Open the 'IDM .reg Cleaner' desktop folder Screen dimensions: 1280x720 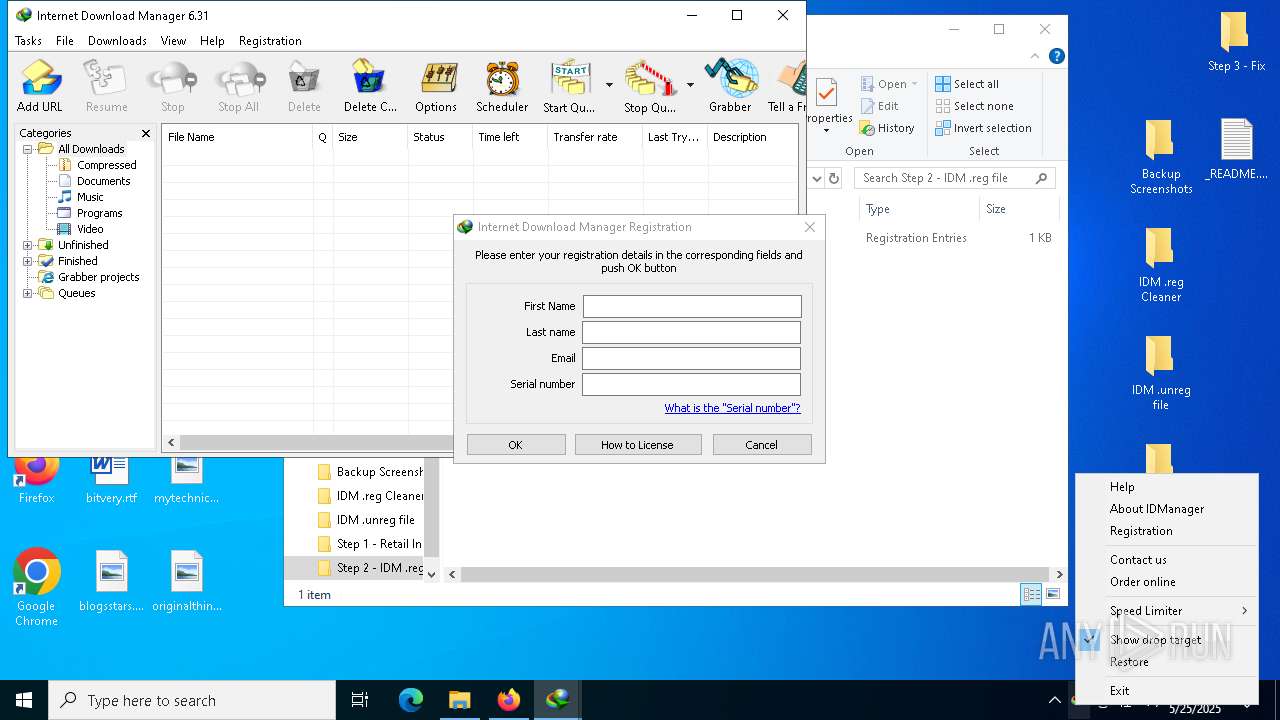point(1160,265)
